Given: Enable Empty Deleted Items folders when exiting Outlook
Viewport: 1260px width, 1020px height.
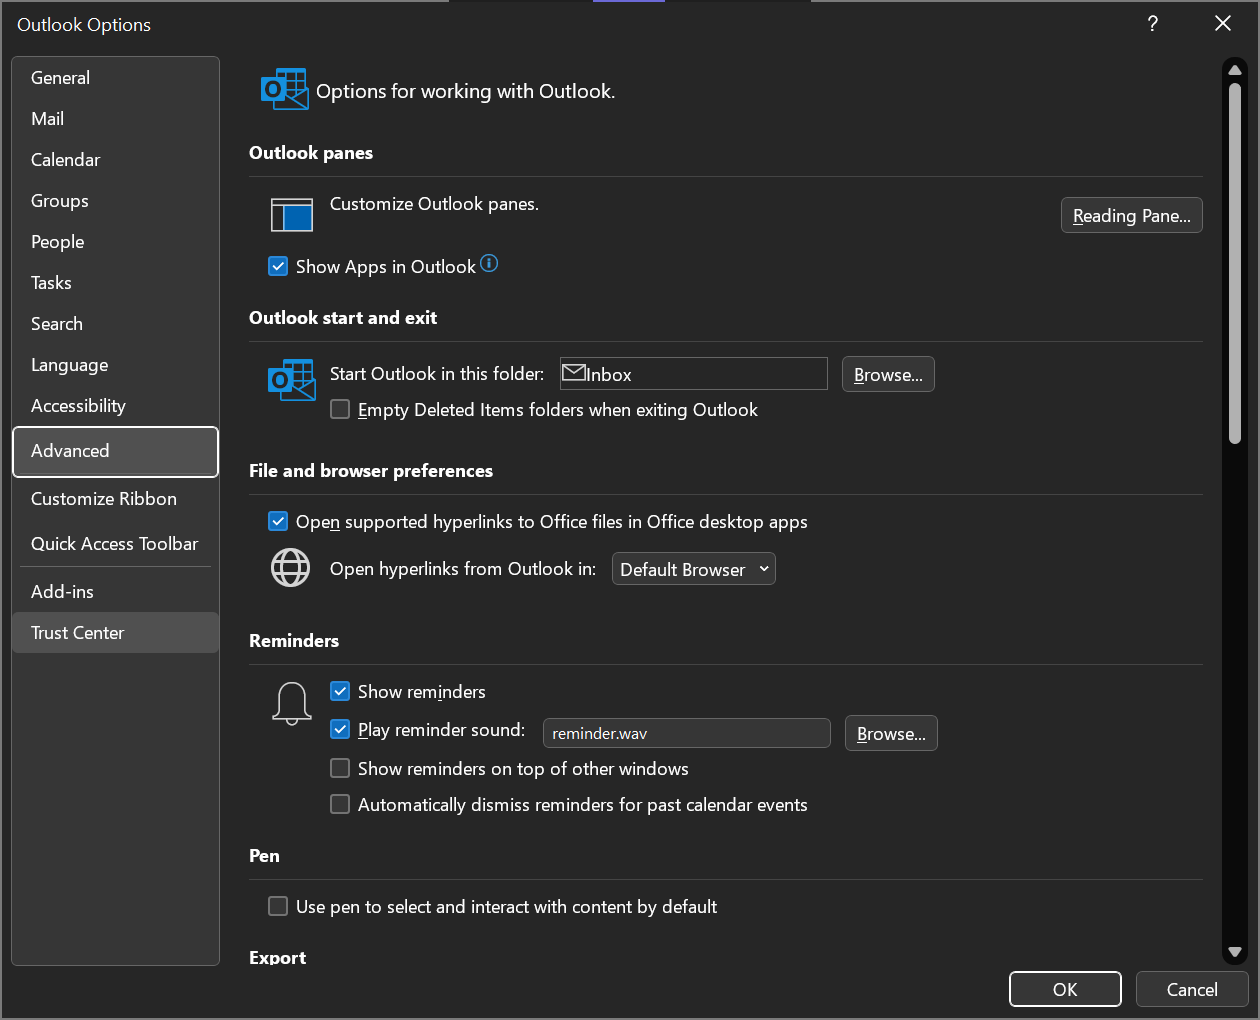Looking at the screenshot, I should pyautogui.click(x=340, y=409).
